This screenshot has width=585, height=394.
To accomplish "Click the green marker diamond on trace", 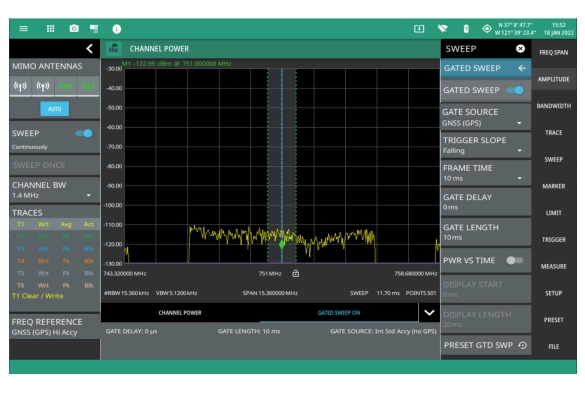I will point(282,245).
